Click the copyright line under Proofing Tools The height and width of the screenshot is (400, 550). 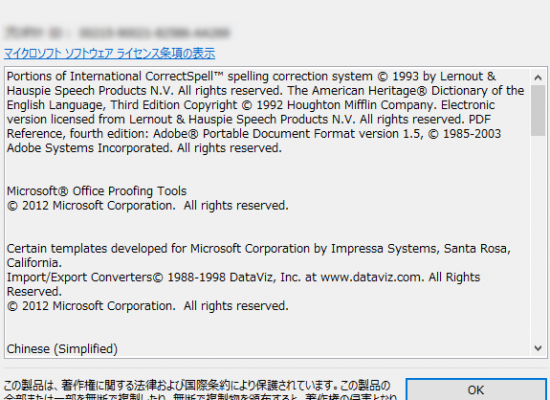click(148, 206)
